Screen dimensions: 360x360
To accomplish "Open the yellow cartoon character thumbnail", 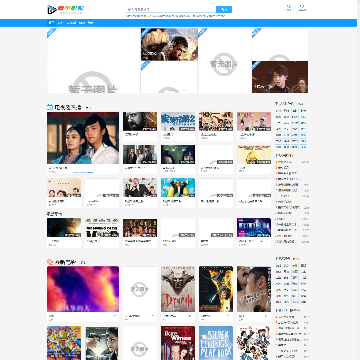I will click(x=254, y=154).
